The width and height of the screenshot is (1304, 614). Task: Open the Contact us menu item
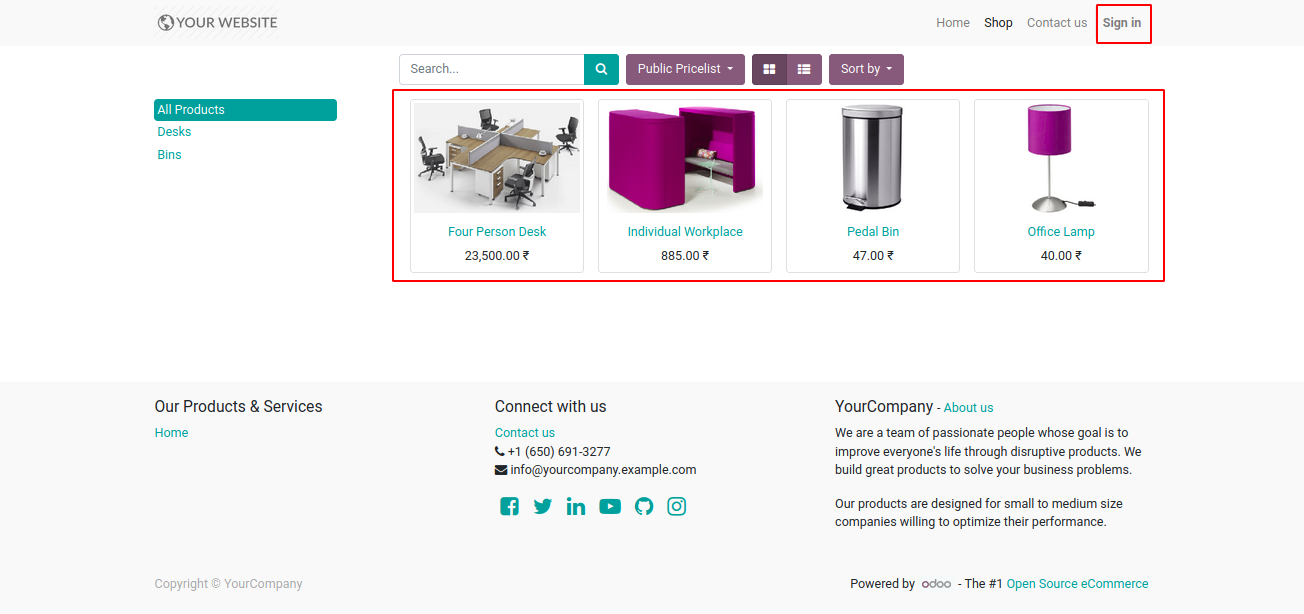click(1056, 22)
